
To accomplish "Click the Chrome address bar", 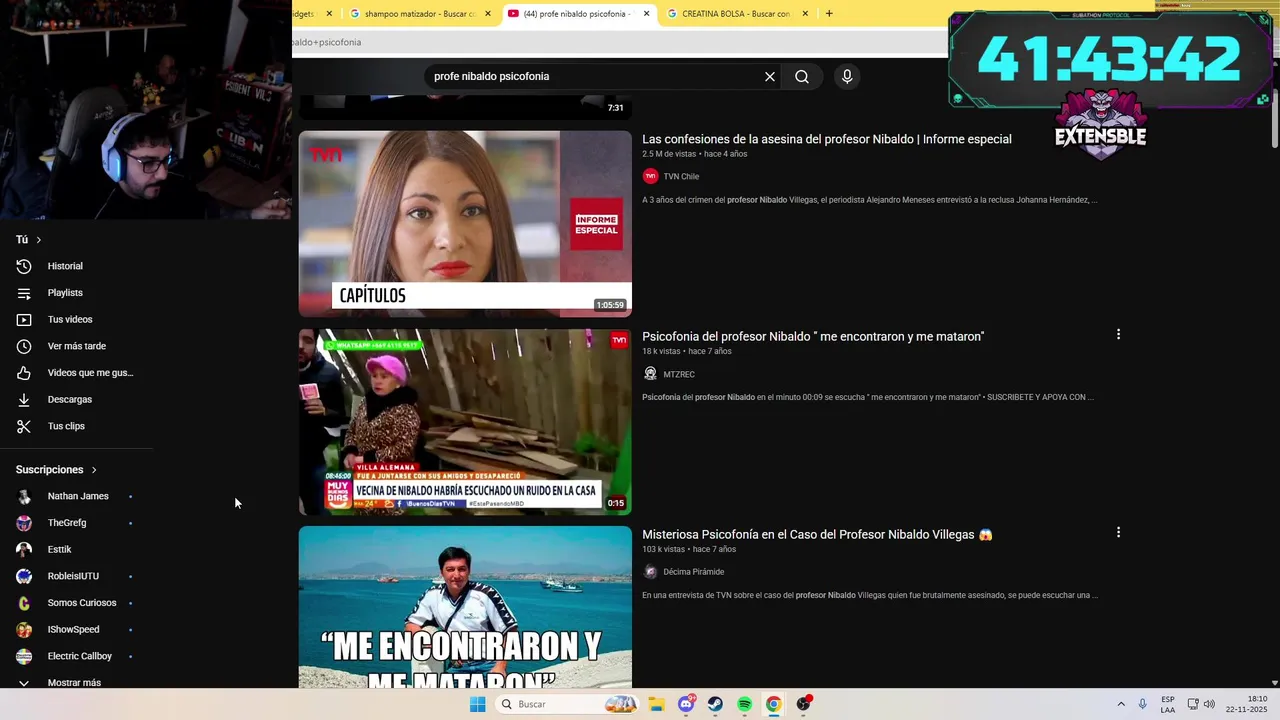I will tap(620, 42).
